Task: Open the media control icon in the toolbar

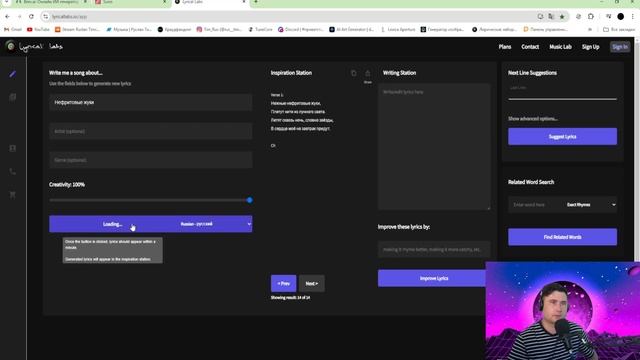Action: tap(608, 16)
